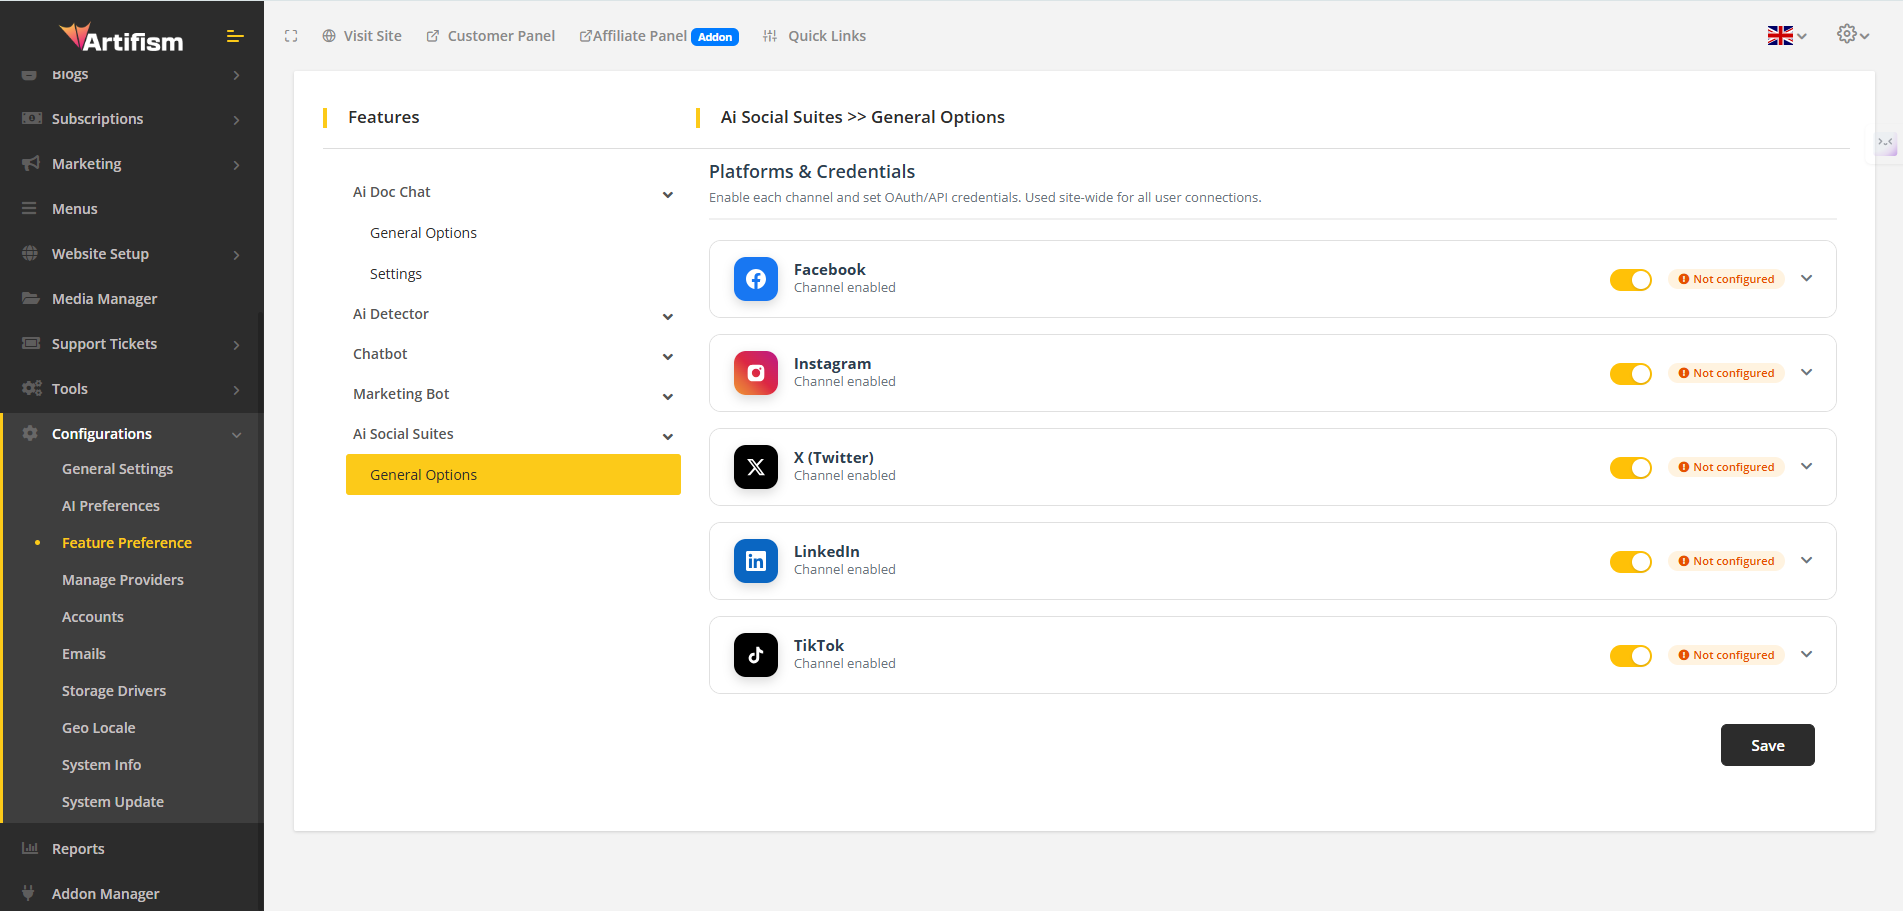Expand the LinkedIn credentials panel chevron
The image size is (1903, 911).
click(x=1806, y=561)
